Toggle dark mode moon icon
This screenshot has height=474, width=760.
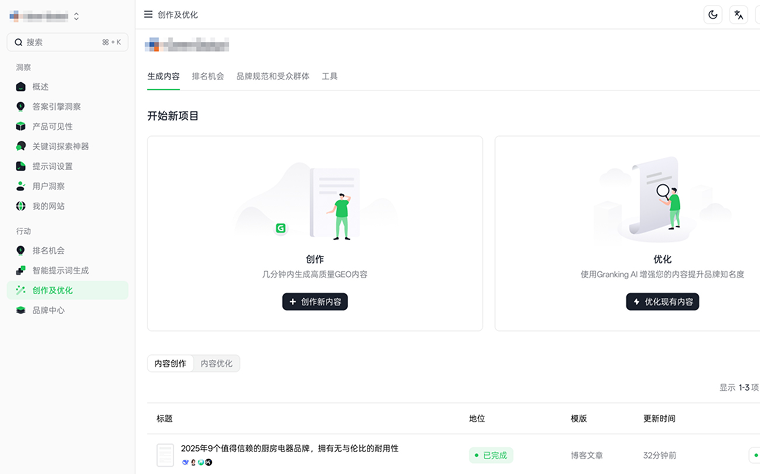tap(713, 14)
